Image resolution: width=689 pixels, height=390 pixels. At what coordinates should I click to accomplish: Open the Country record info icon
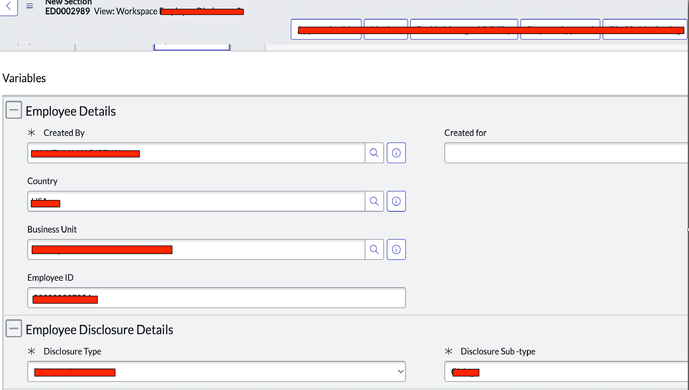click(396, 201)
